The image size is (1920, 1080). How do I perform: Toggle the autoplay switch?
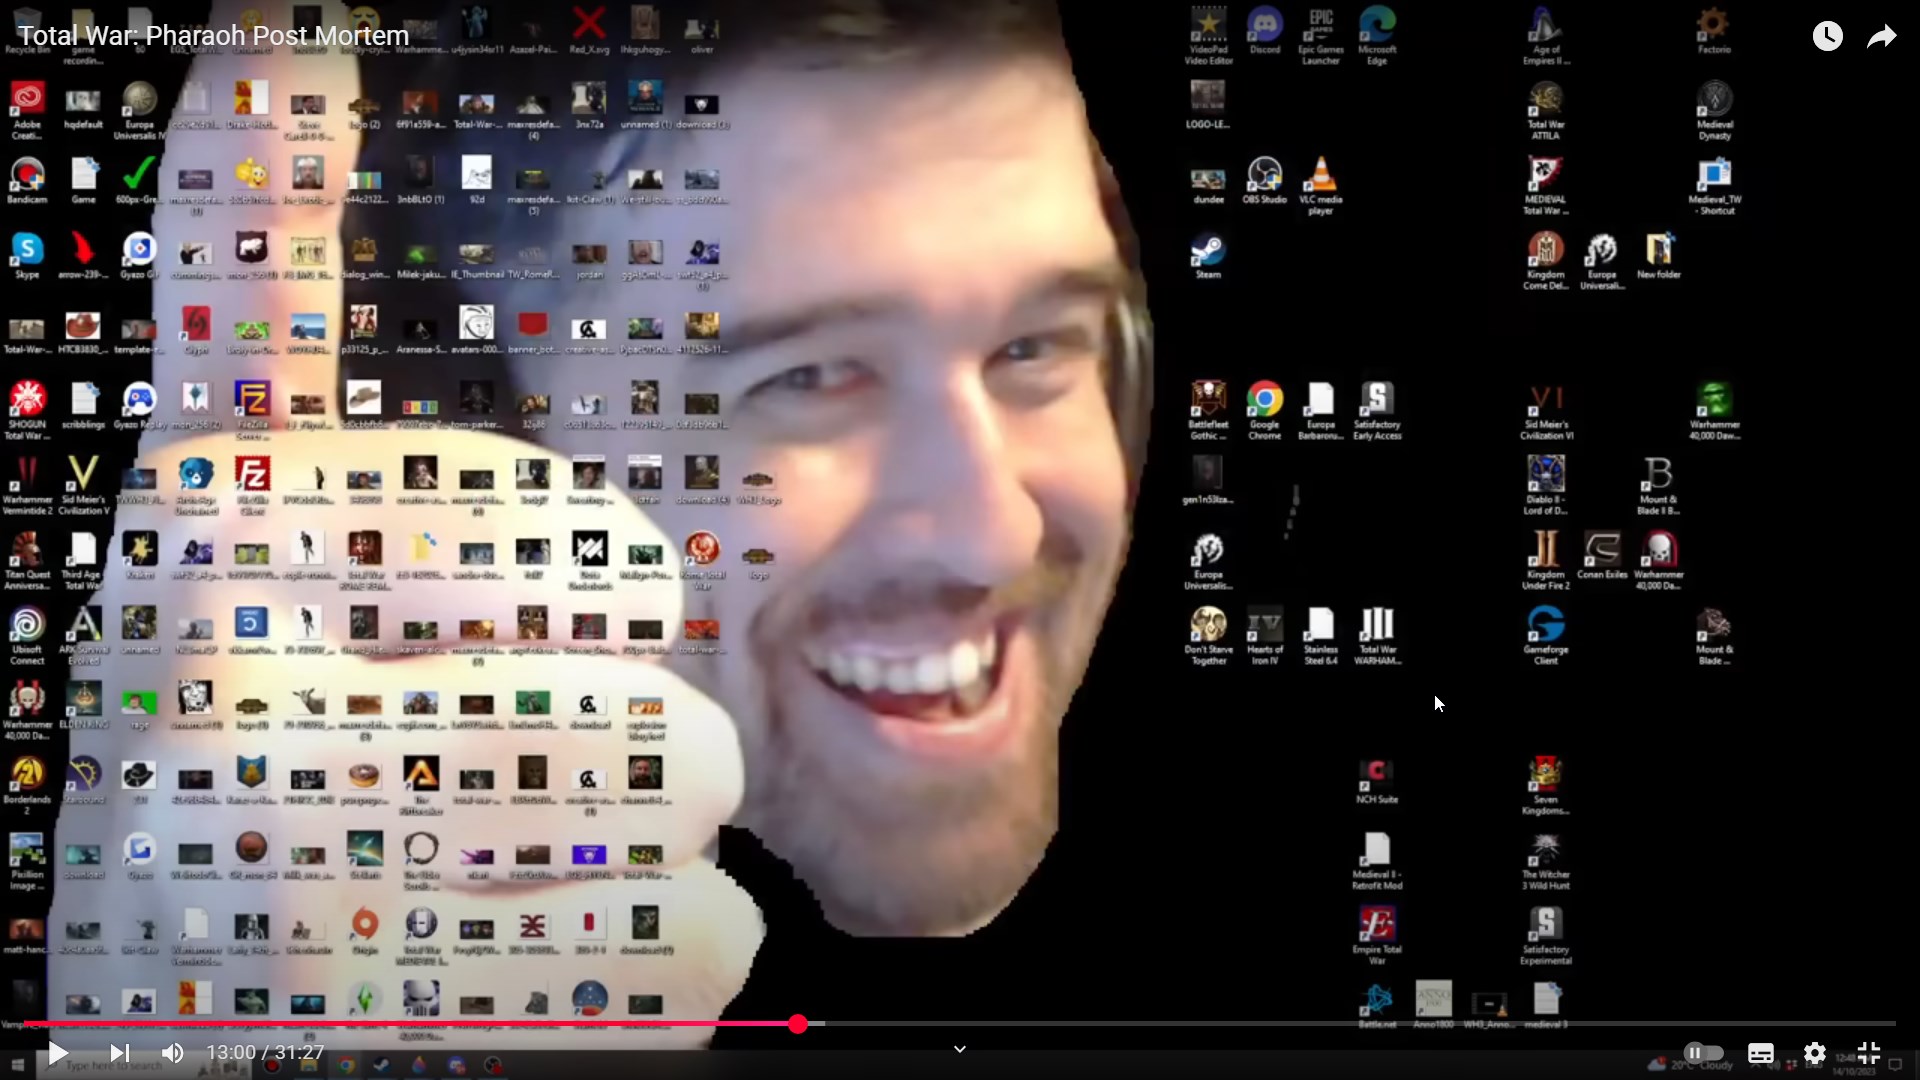pos(1704,1053)
